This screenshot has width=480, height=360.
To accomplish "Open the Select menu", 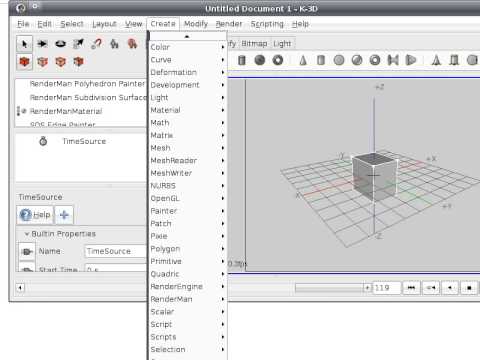I will [72, 24].
